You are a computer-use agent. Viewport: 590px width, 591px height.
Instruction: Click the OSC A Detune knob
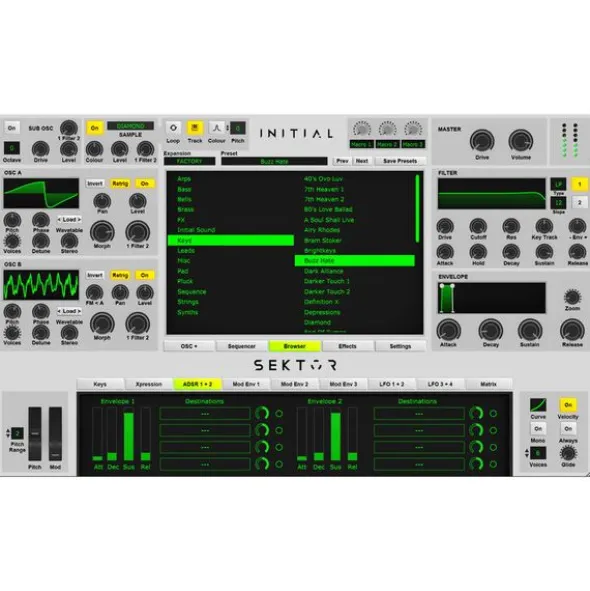(41, 241)
